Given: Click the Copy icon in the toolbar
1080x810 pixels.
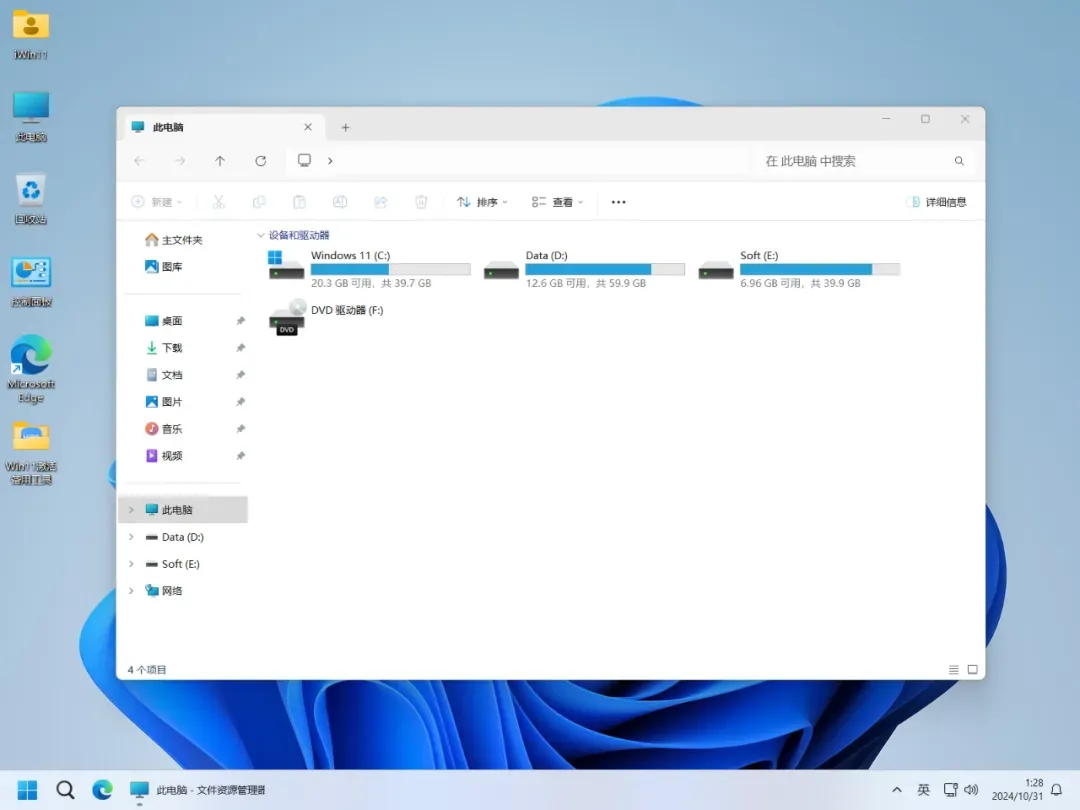Looking at the screenshot, I should (259, 202).
